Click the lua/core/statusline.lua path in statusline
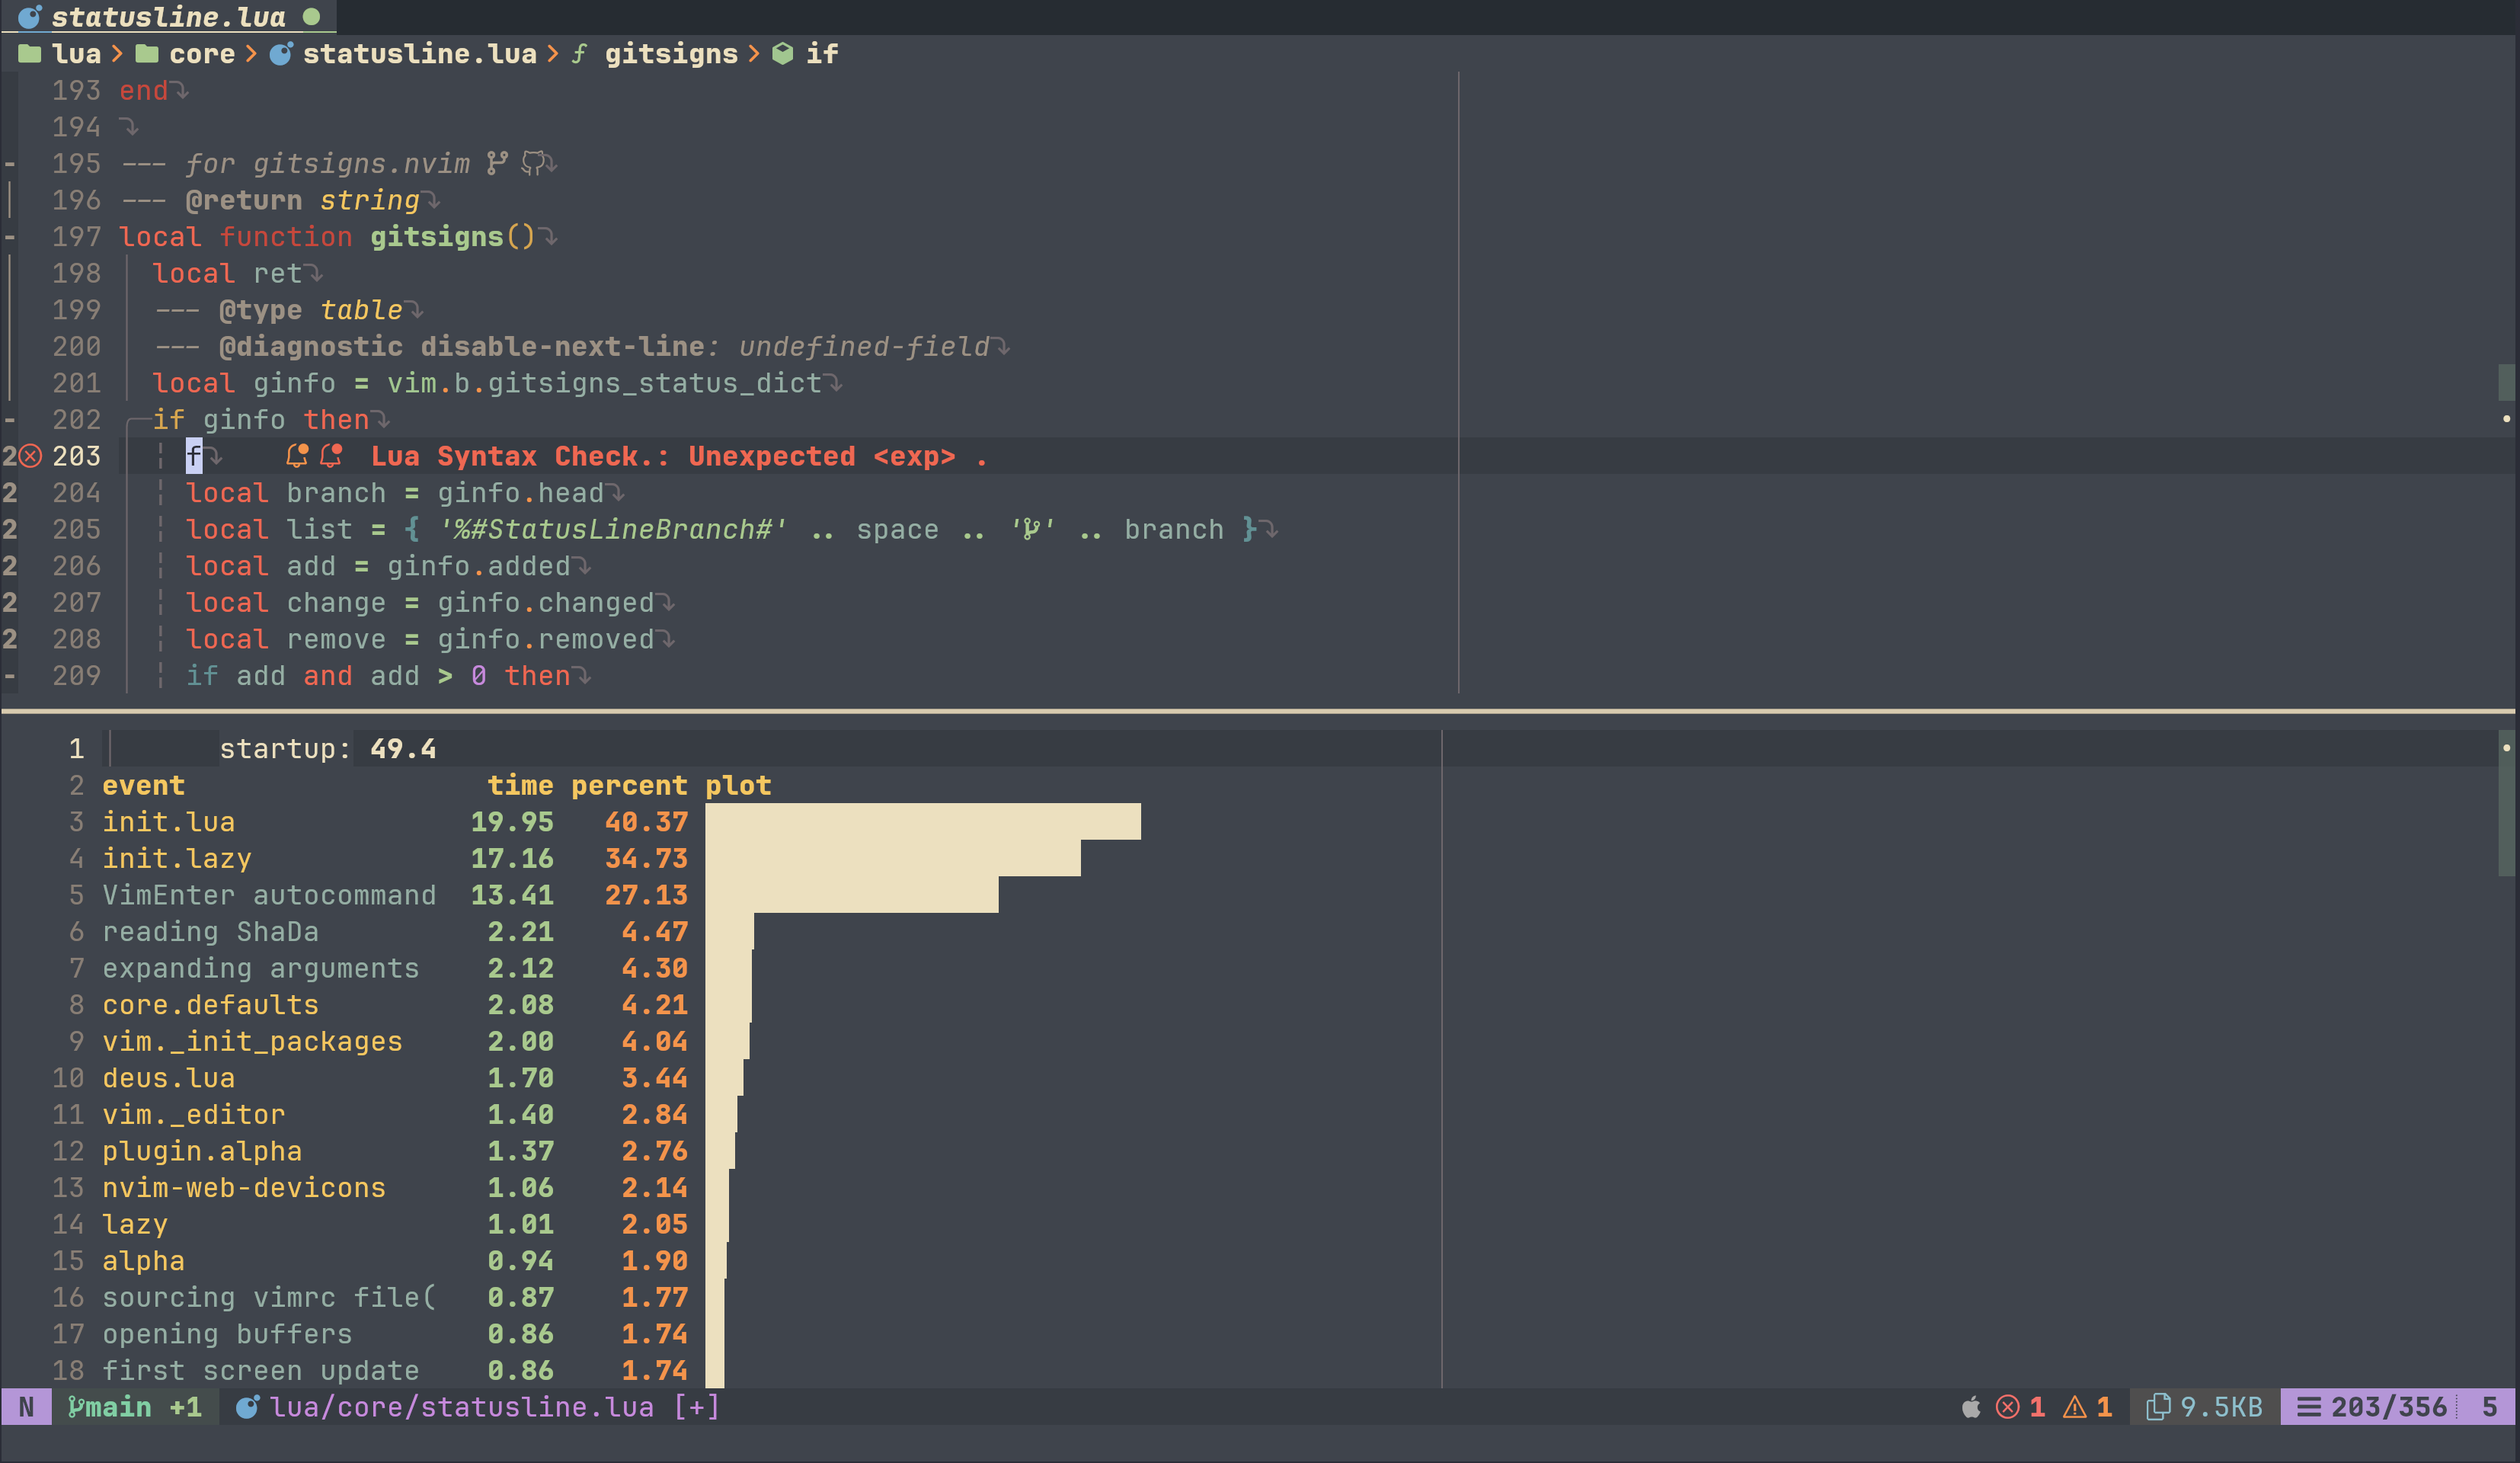Screen dimensions: 2520x1463 [x=461, y=1407]
